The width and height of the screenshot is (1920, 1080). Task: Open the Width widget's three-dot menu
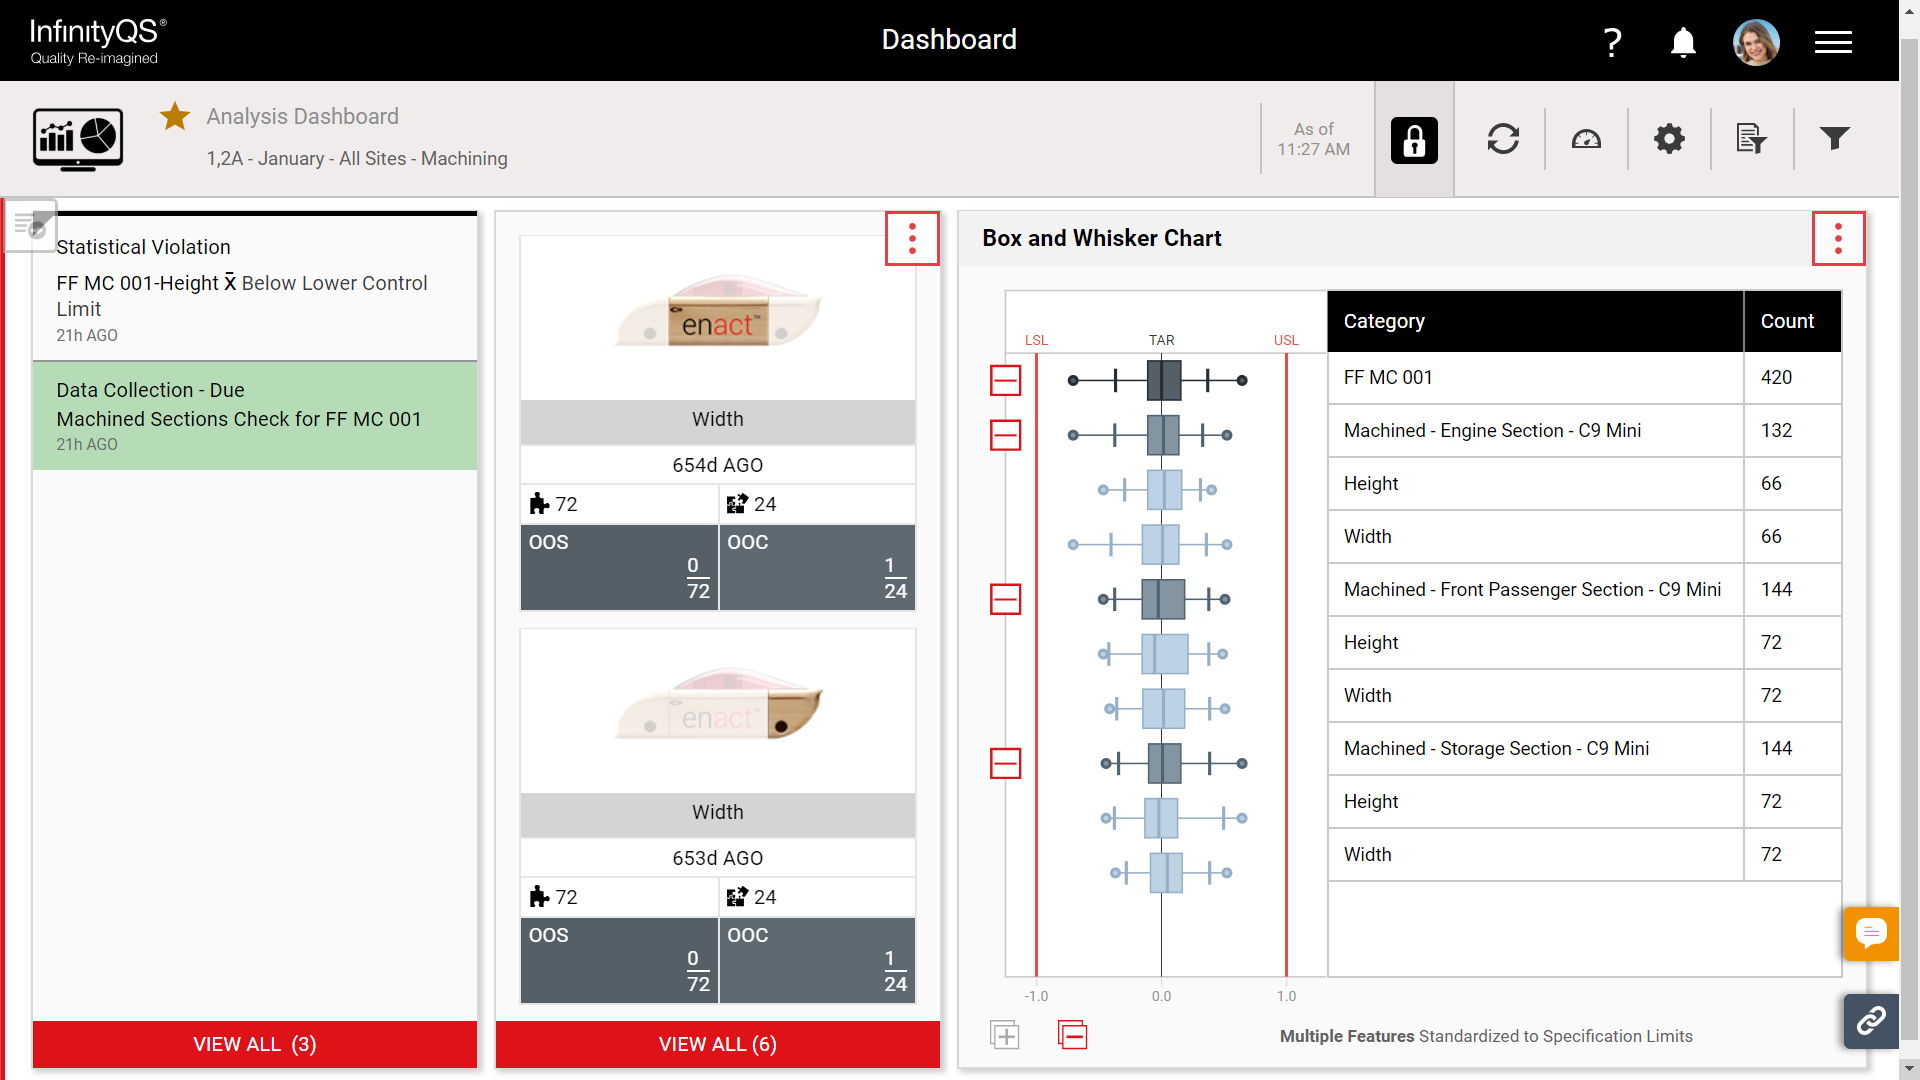tap(911, 238)
